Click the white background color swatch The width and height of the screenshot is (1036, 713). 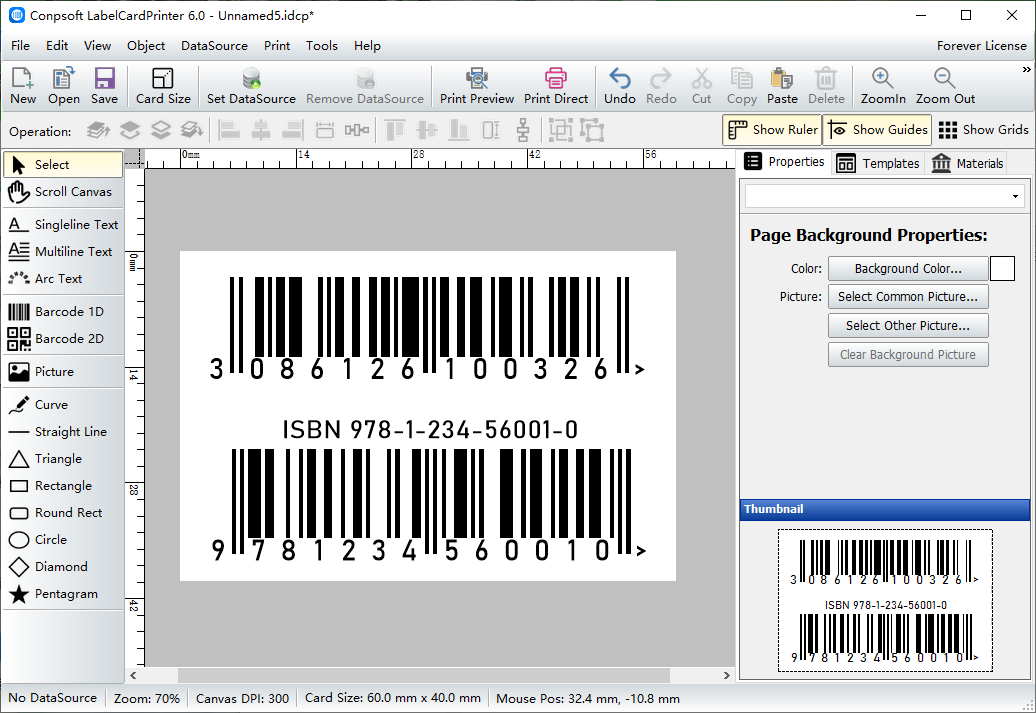pos(1002,269)
